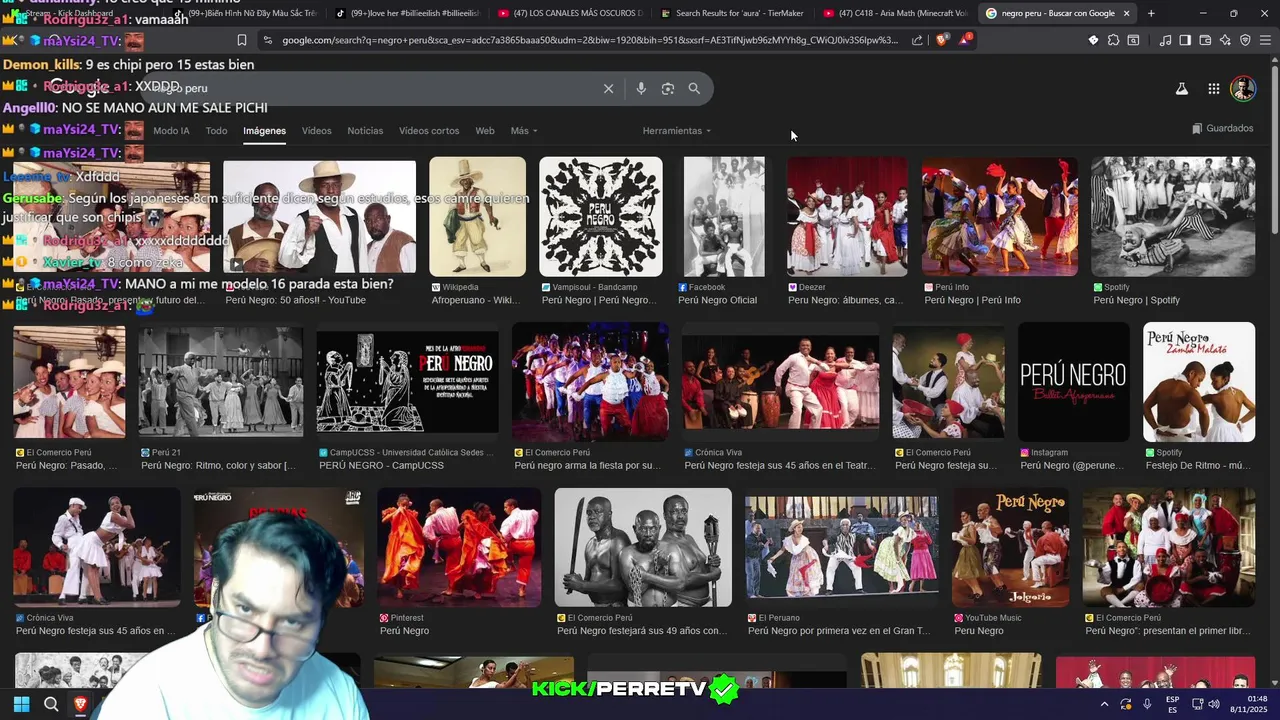Open CampUCSS PERÚ NEGRO image
This screenshot has width=1280, height=720.
408,382
